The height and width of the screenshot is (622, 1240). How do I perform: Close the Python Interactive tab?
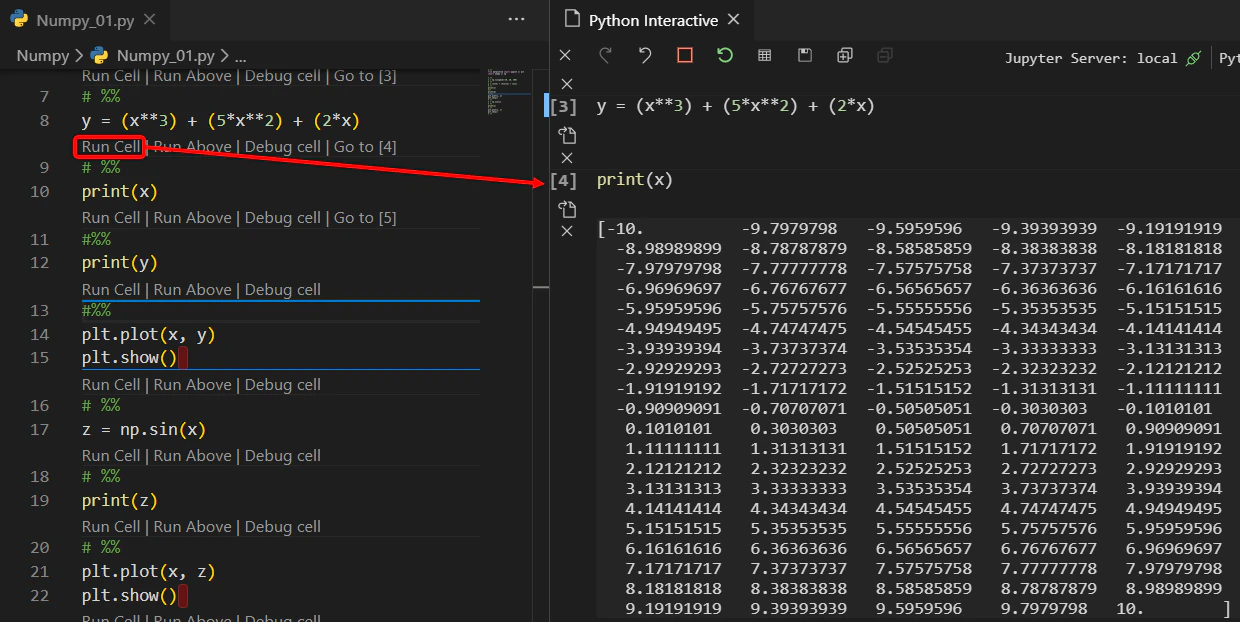pyautogui.click(x=733, y=19)
